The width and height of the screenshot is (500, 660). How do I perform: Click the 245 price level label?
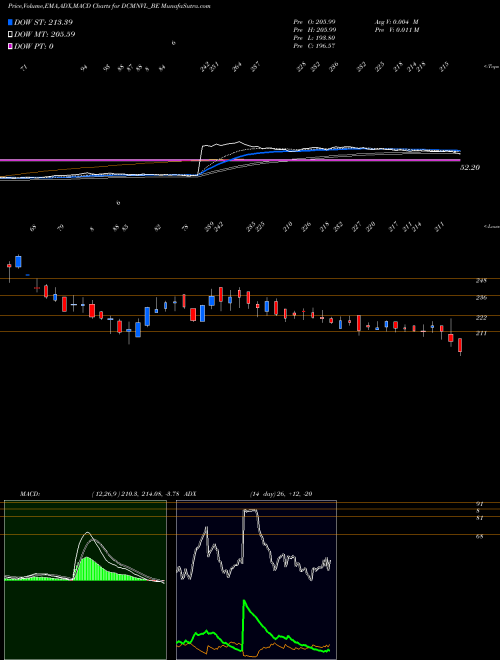pos(481,281)
